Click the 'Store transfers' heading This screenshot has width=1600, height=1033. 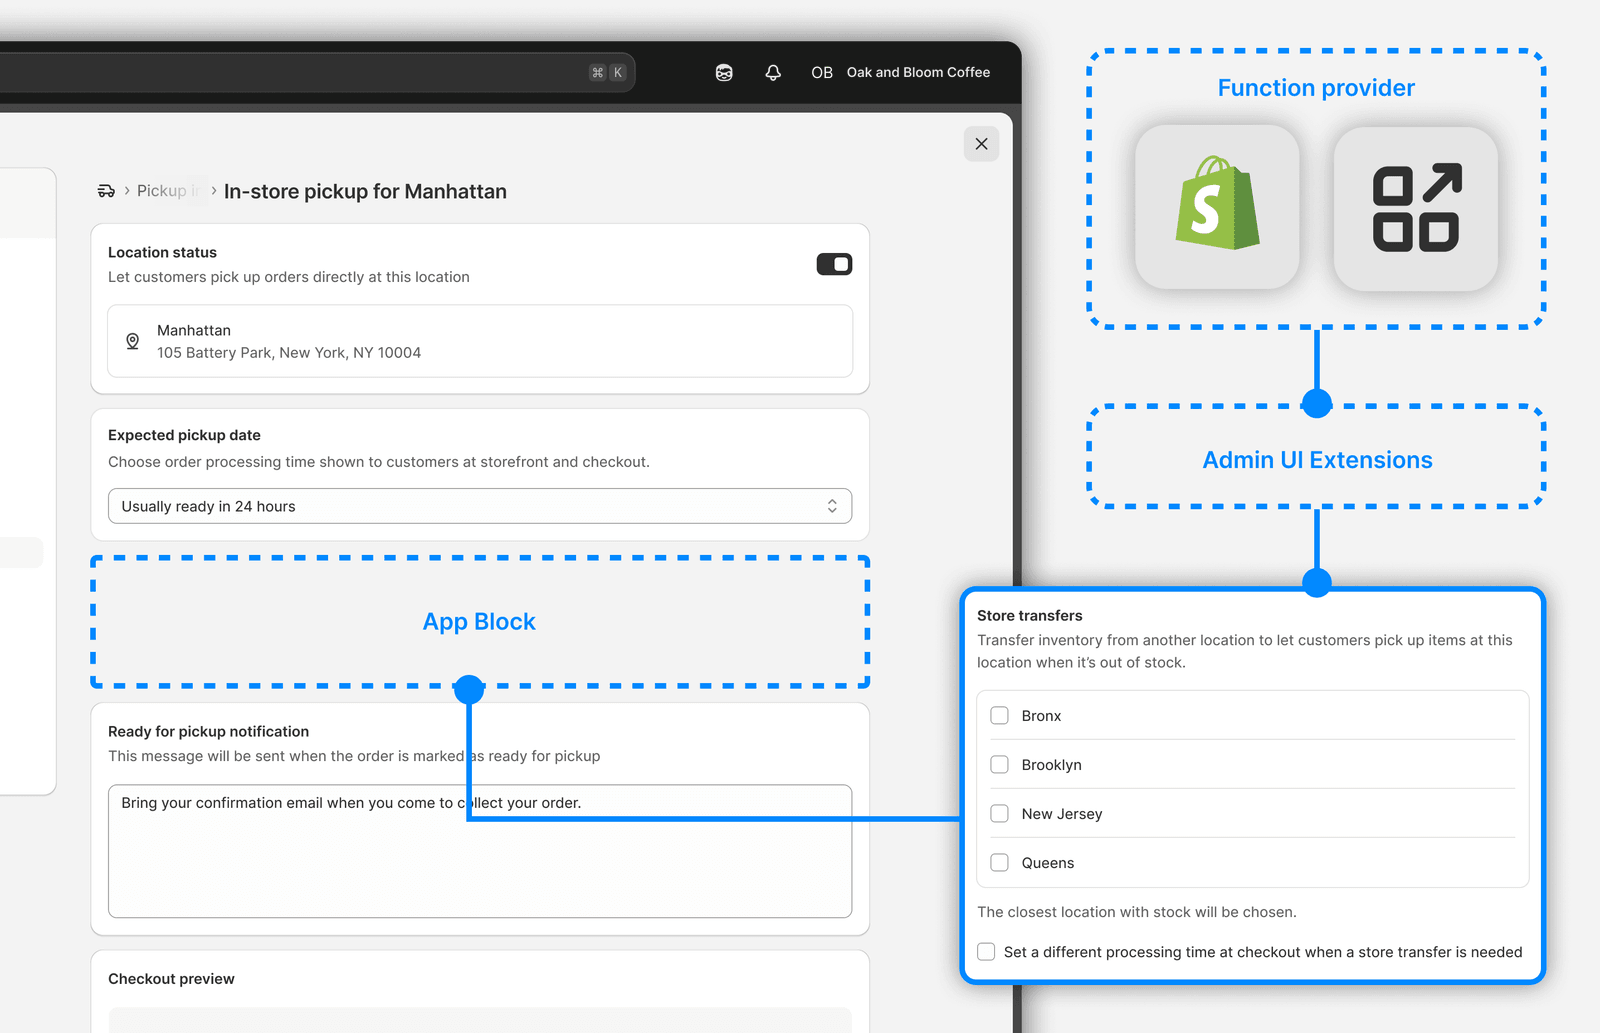1030,616
